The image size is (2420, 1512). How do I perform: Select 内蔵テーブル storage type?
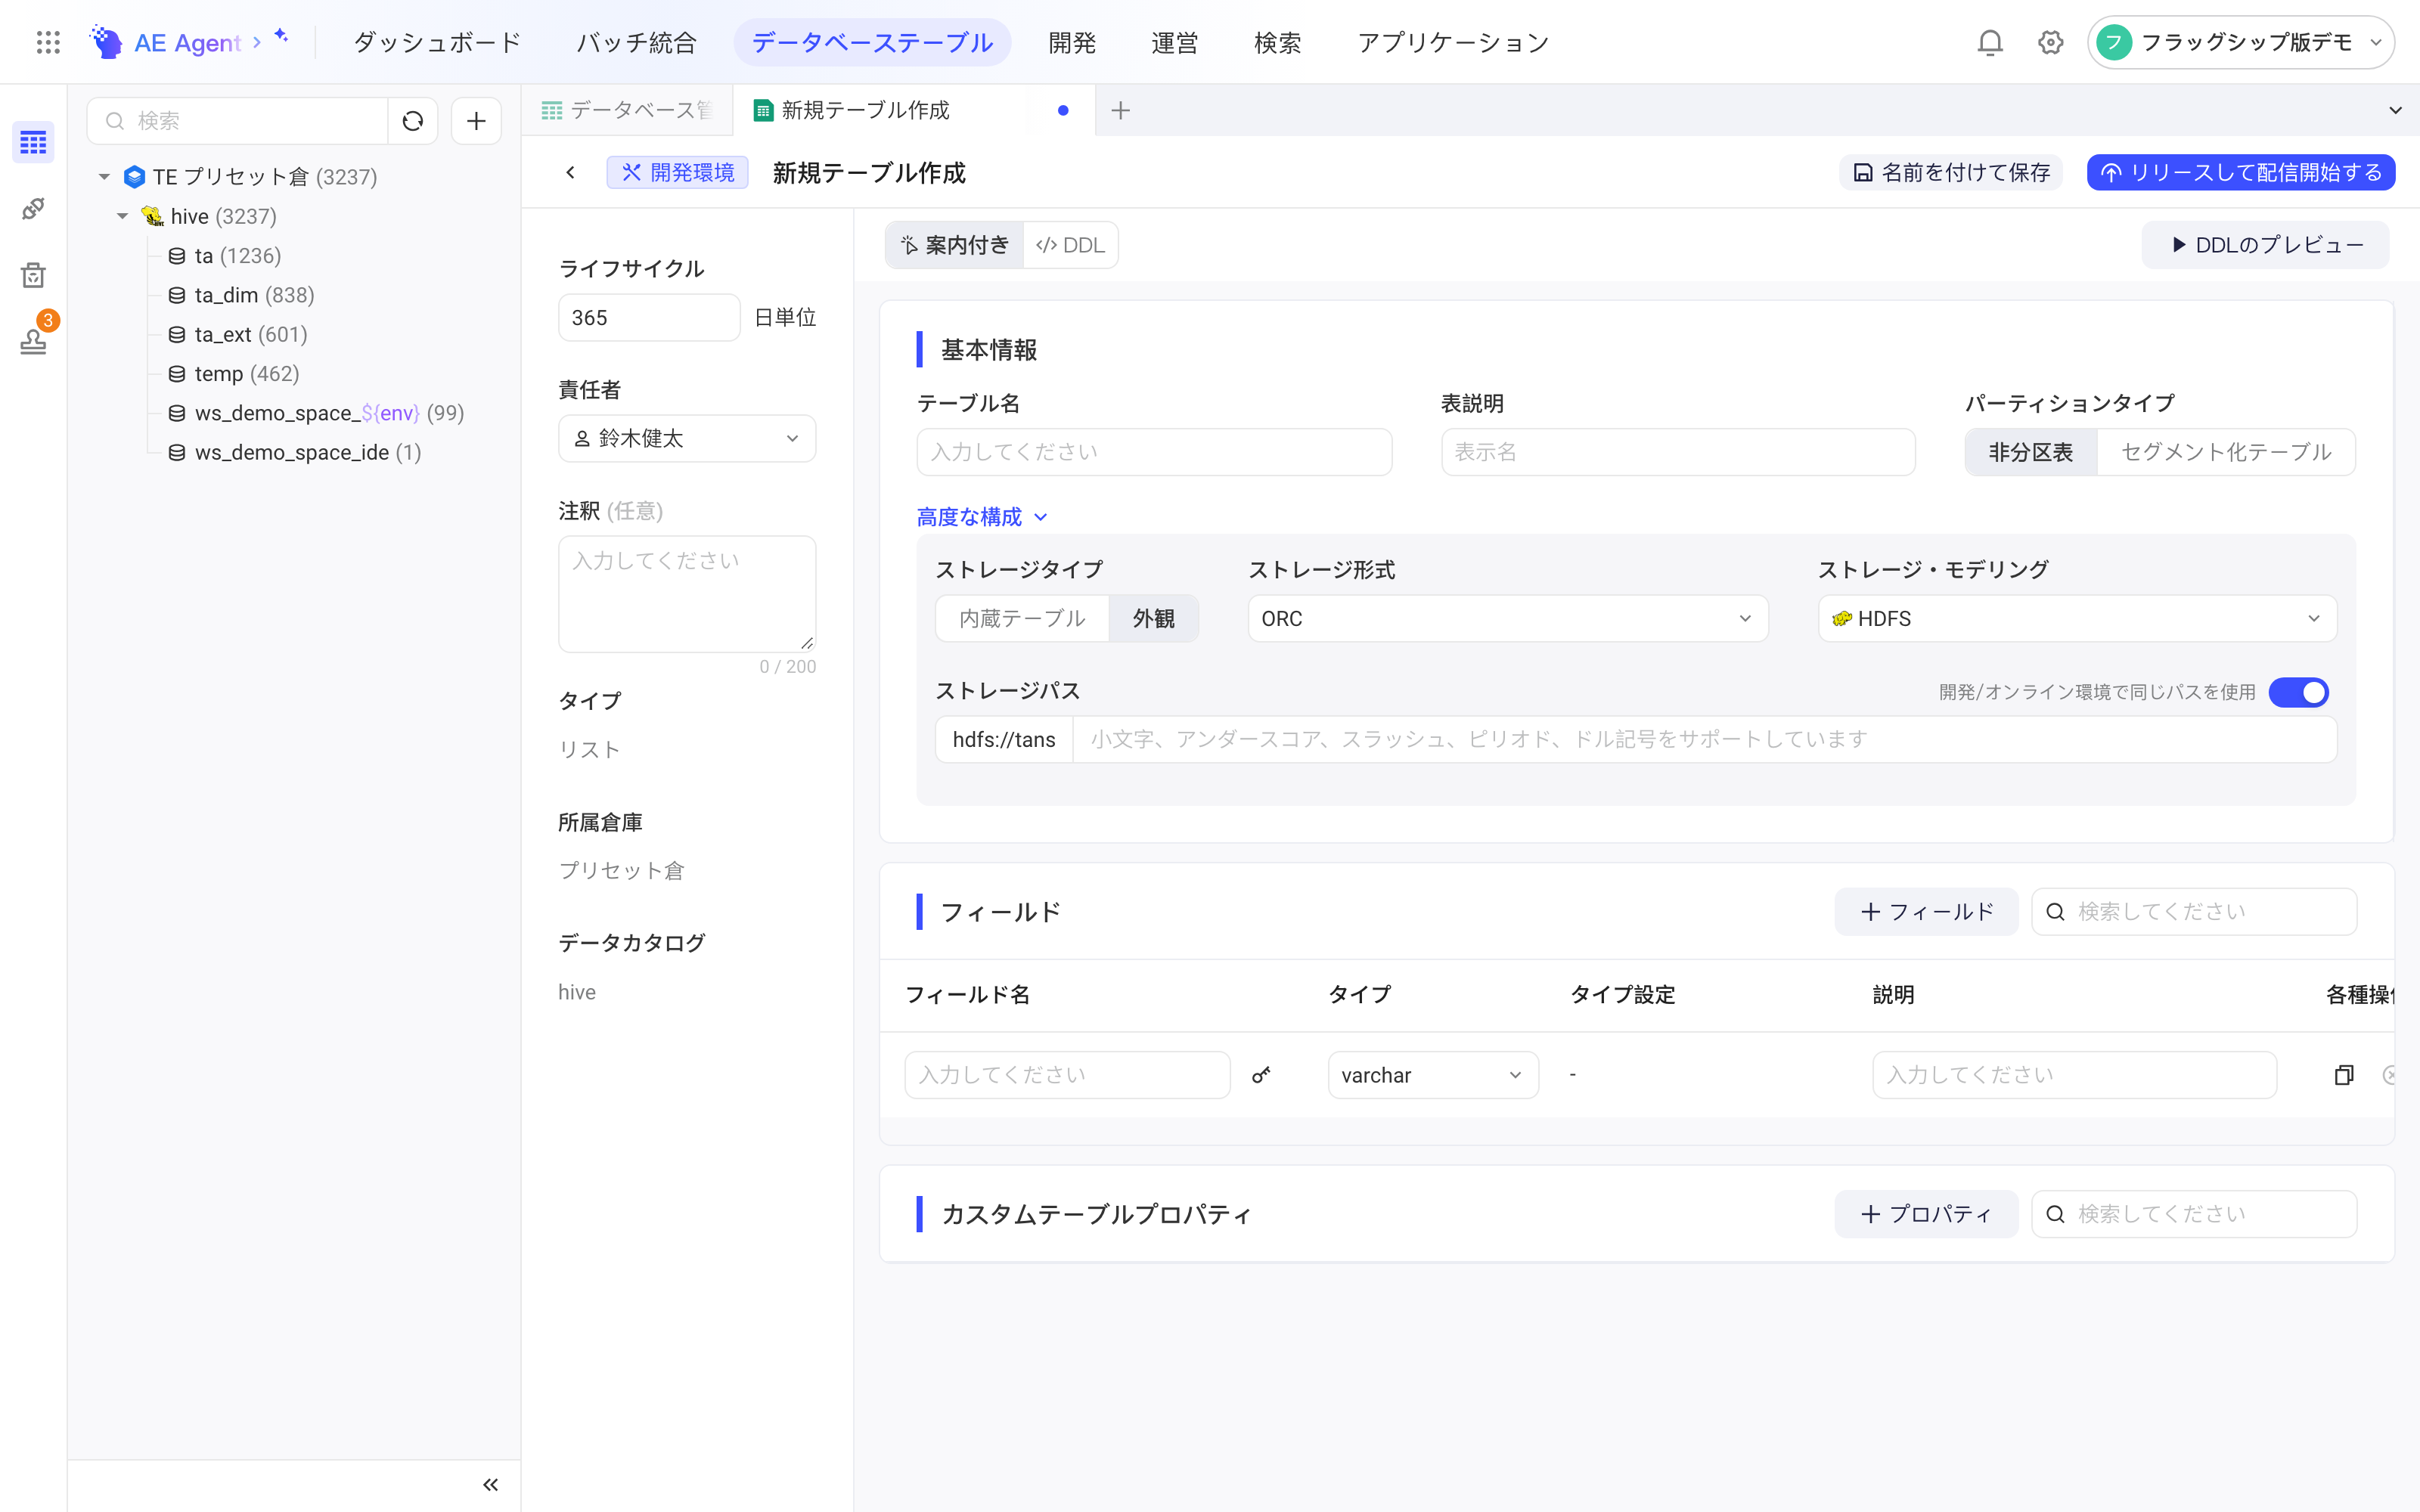click(1022, 618)
